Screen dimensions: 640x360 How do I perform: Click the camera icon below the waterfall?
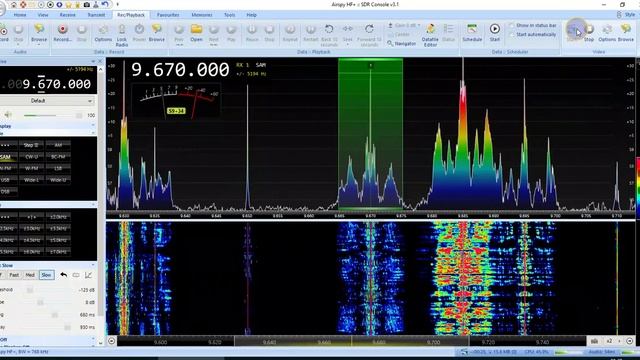point(595,341)
